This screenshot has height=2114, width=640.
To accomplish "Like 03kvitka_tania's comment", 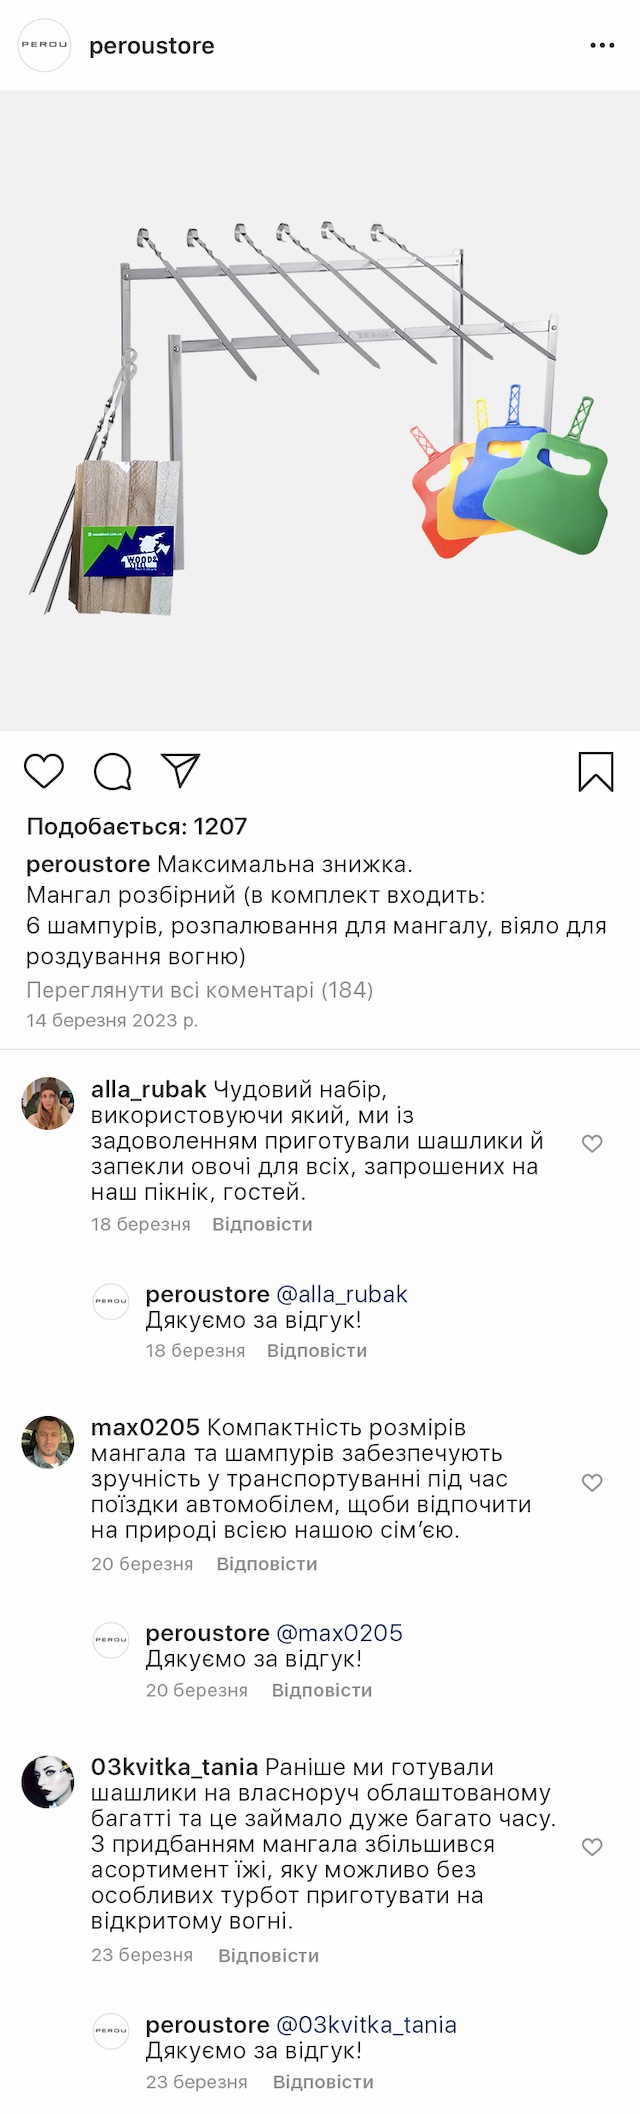I will 592,1847.
